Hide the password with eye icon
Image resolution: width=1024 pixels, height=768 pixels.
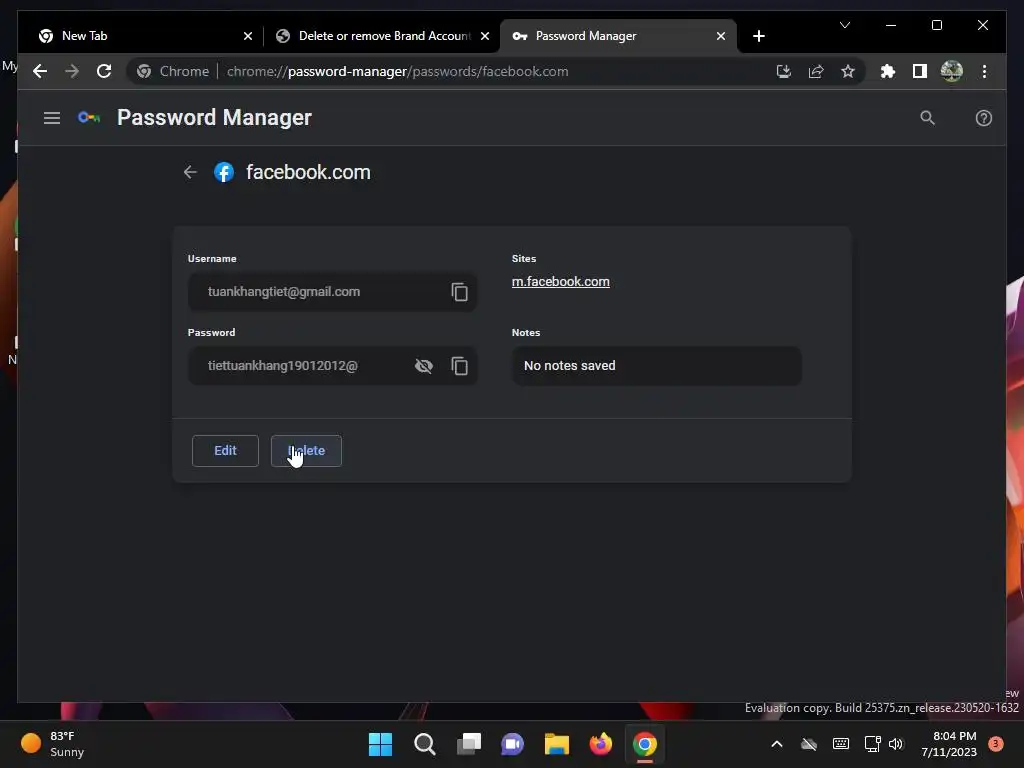(424, 366)
